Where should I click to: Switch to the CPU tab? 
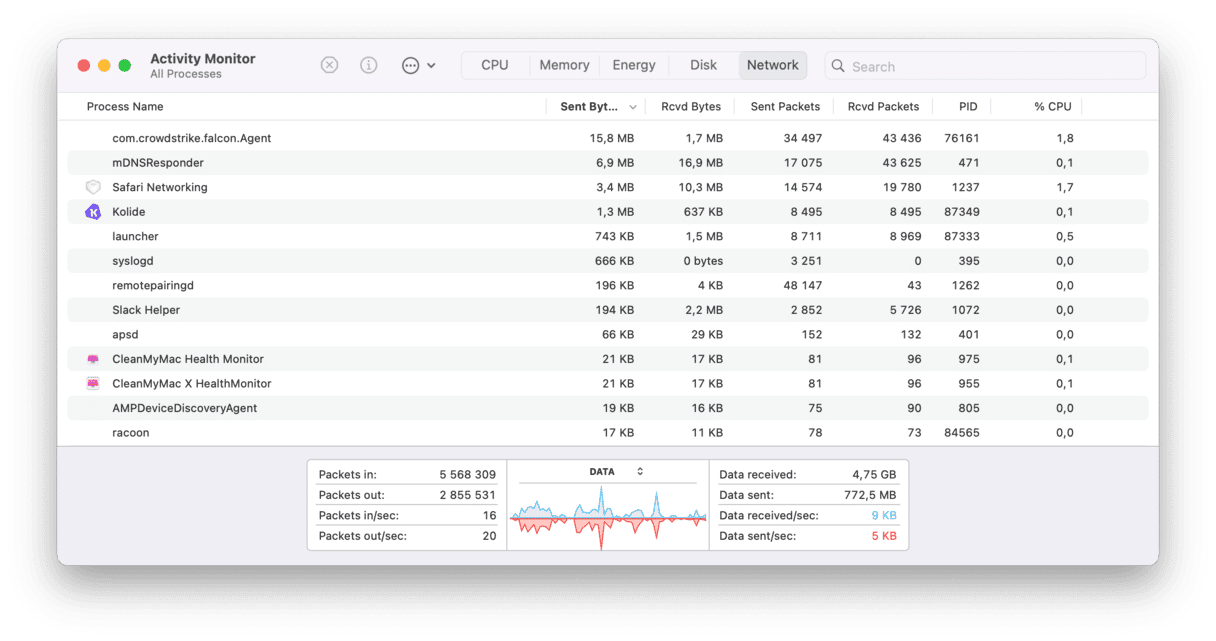click(495, 65)
